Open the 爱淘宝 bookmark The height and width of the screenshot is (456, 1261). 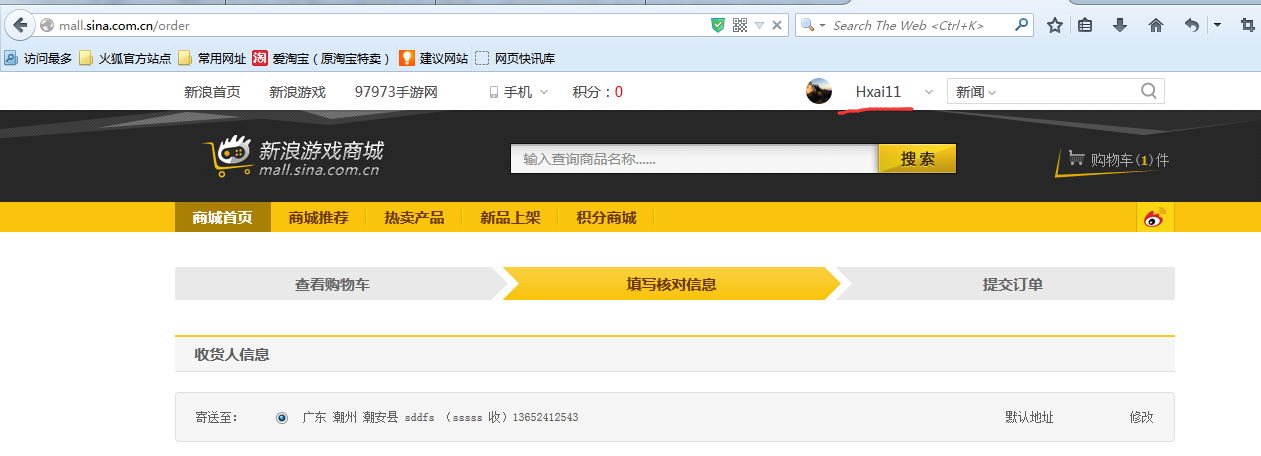321,58
